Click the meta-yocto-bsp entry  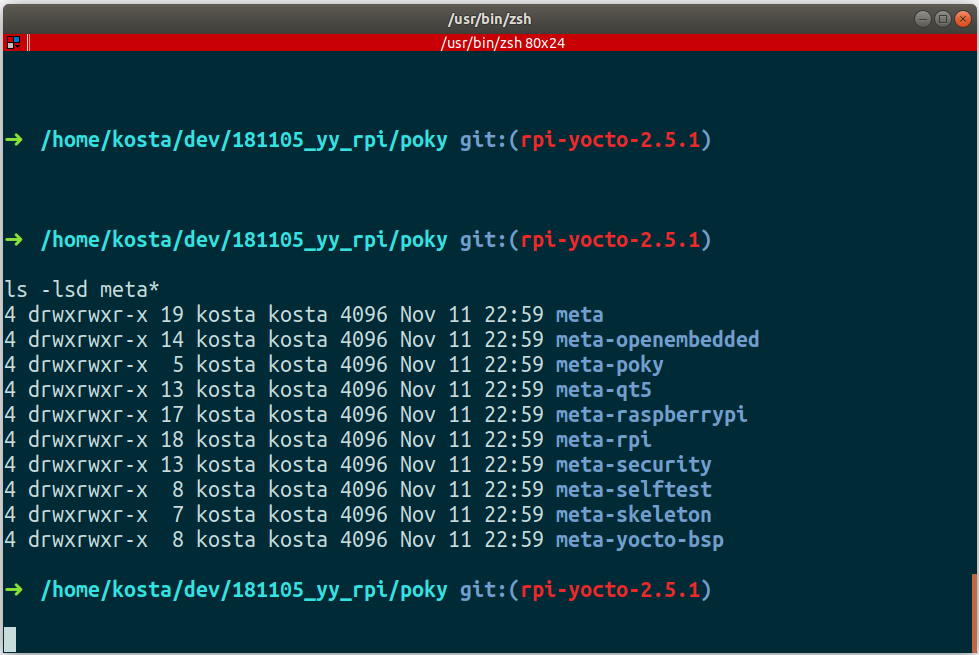coord(639,539)
